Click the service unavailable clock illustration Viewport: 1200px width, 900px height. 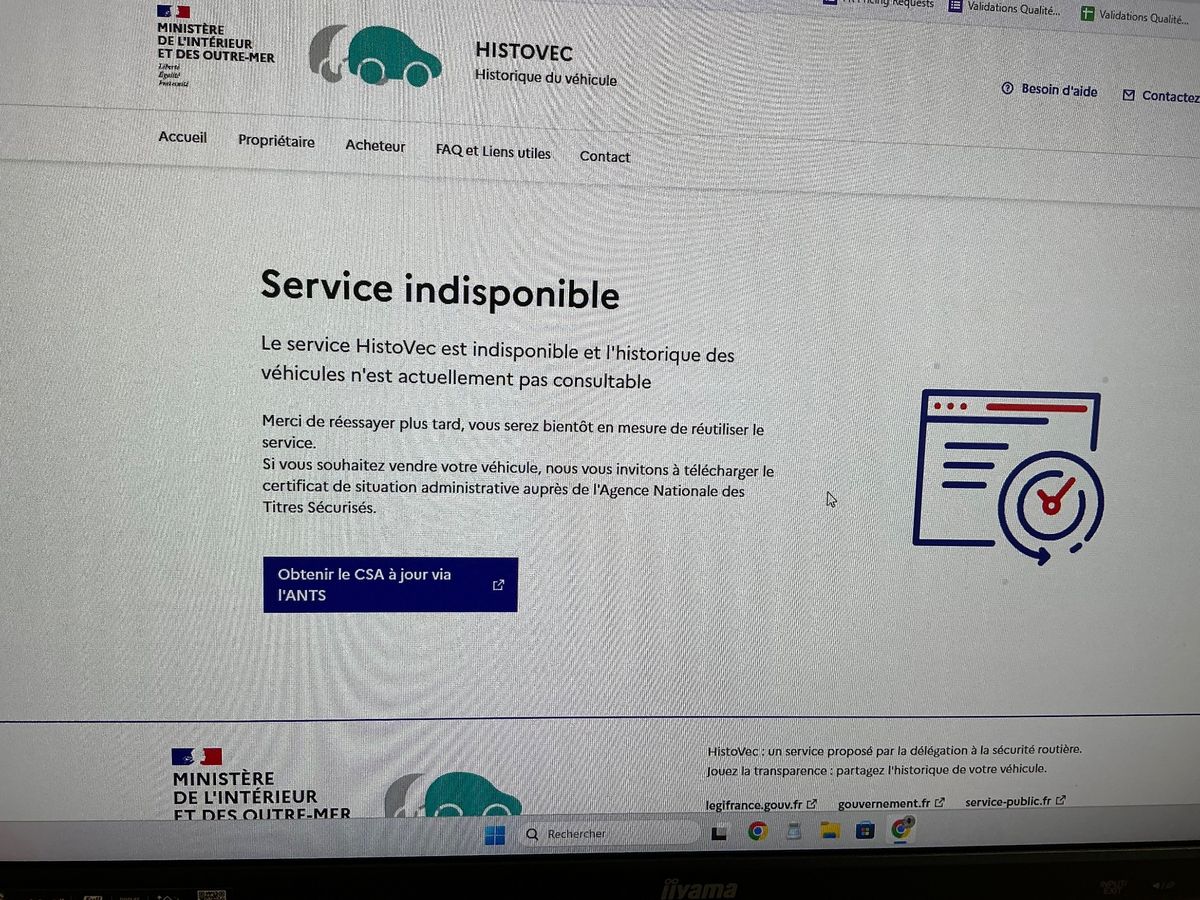point(1008,478)
